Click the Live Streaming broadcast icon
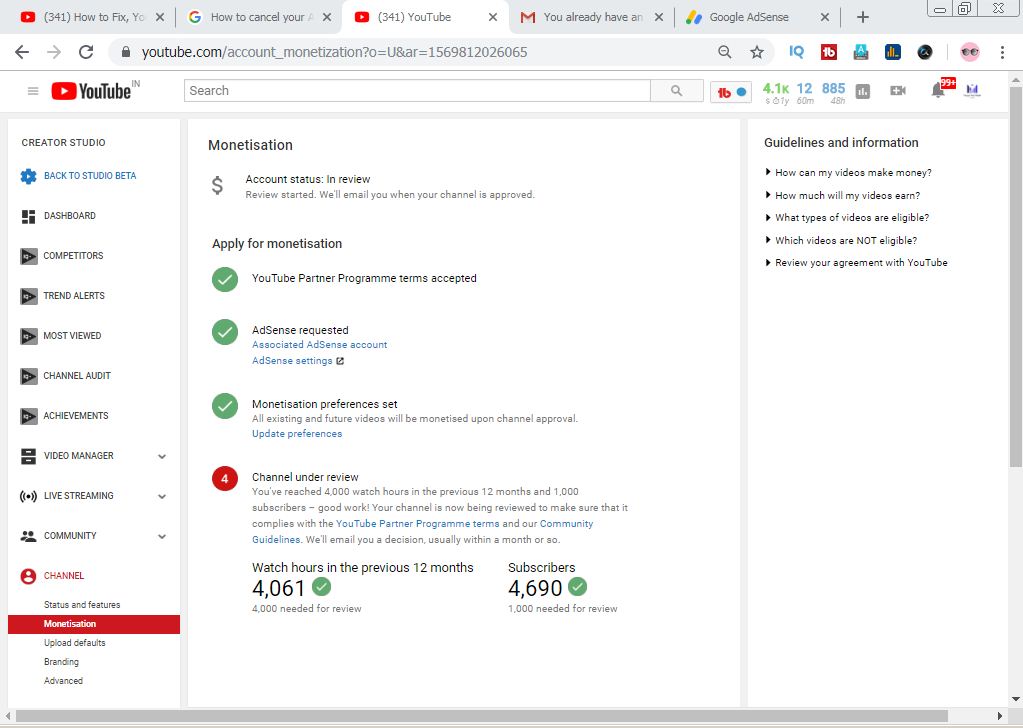Screen dimensions: 1023x728 click(28, 496)
